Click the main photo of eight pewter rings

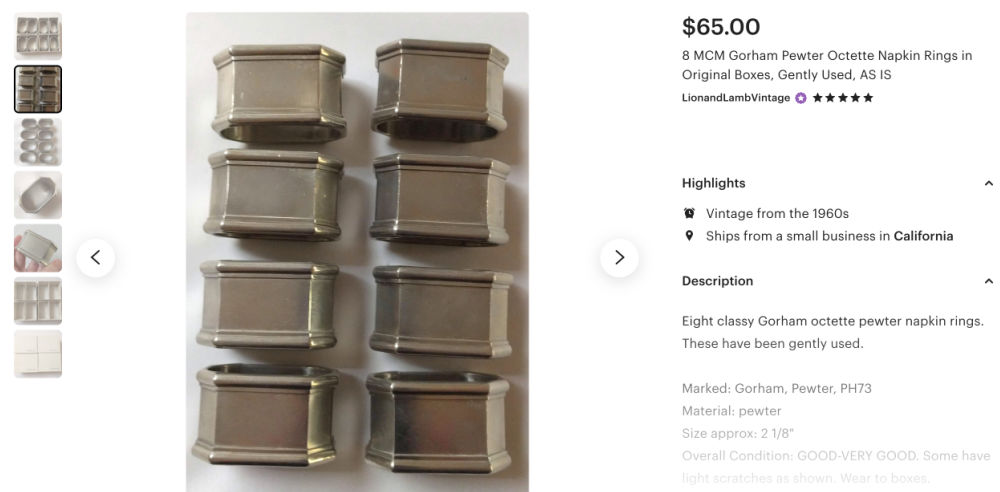357,252
